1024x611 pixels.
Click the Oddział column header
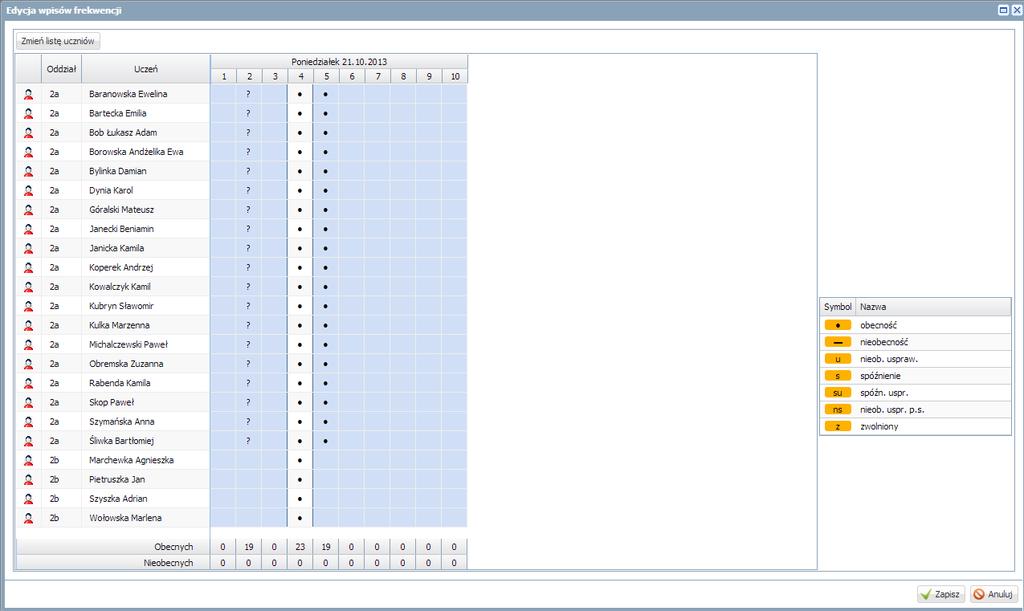[61, 69]
